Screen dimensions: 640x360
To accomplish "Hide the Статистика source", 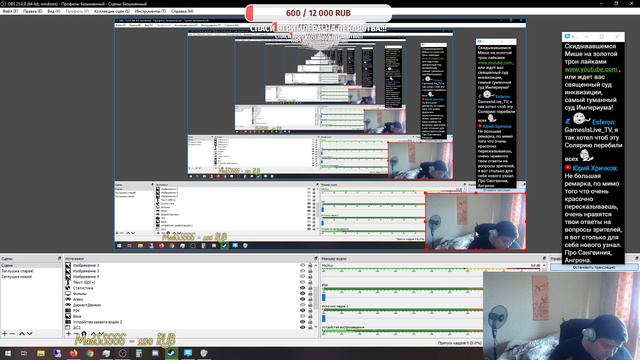I will click(x=302, y=288).
